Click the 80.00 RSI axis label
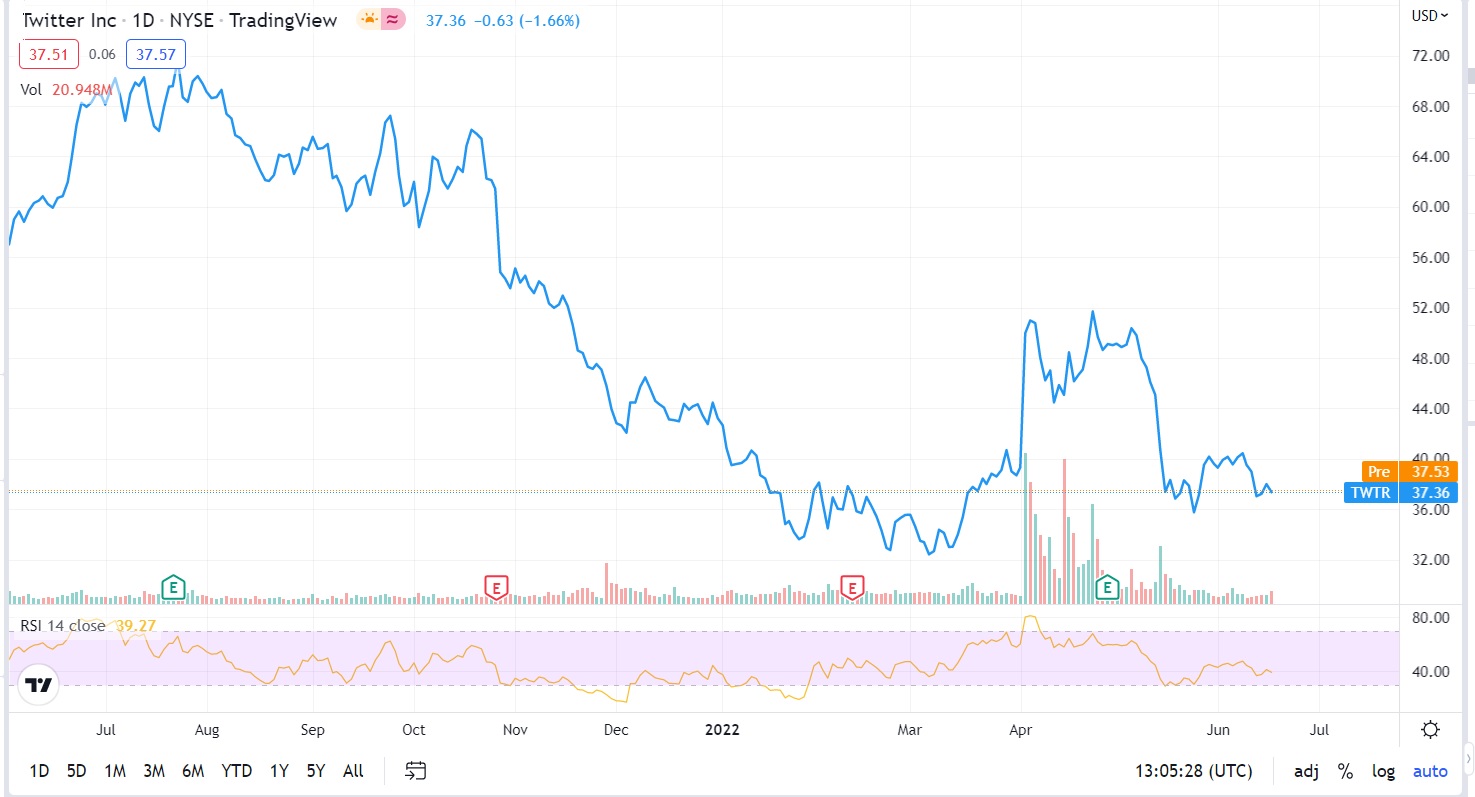The image size is (1475, 797). click(x=1430, y=618)
